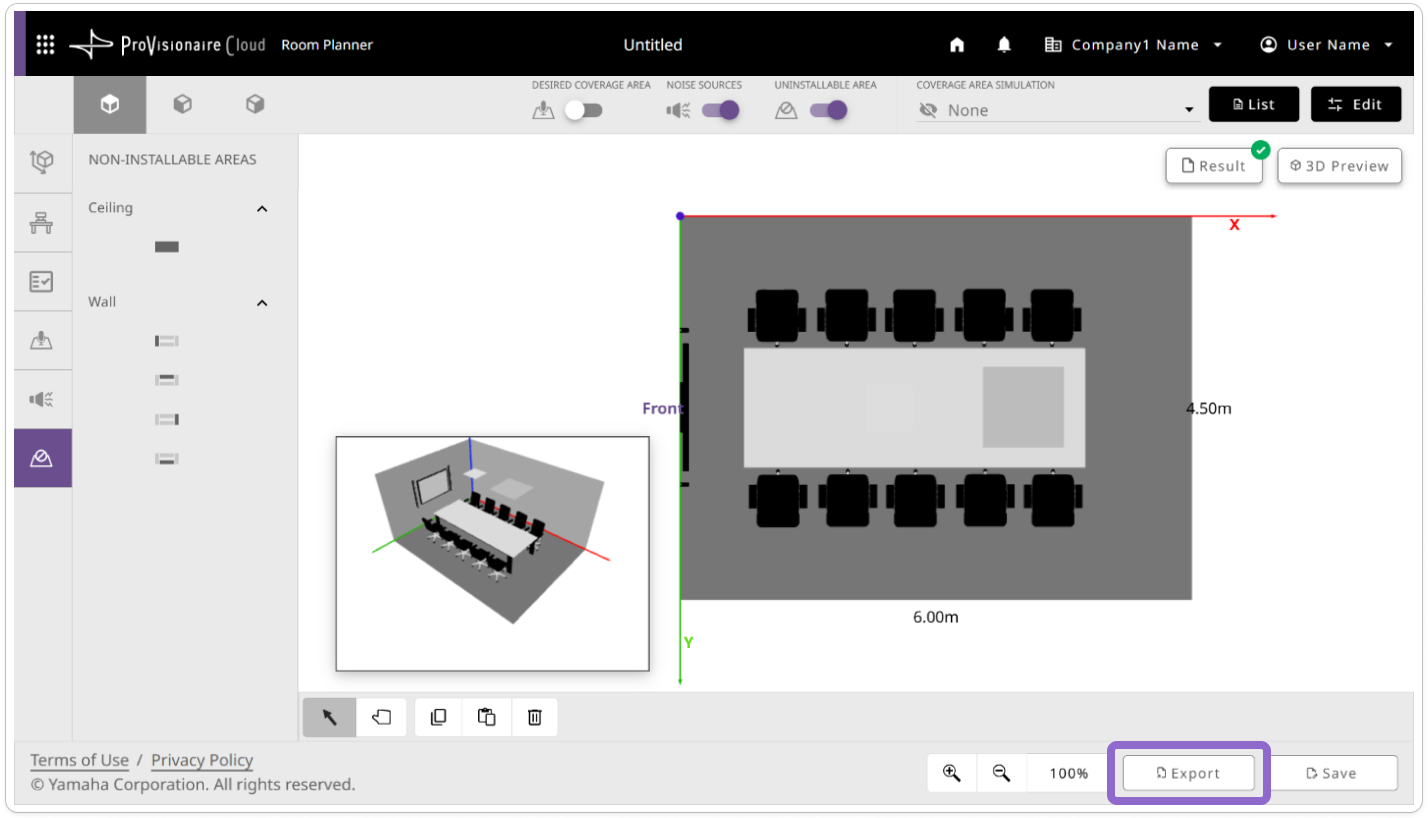Open Coverage Area Simulation dropdown
1428x818 pixels.
pyautogui.click(x=1057, y=110)
